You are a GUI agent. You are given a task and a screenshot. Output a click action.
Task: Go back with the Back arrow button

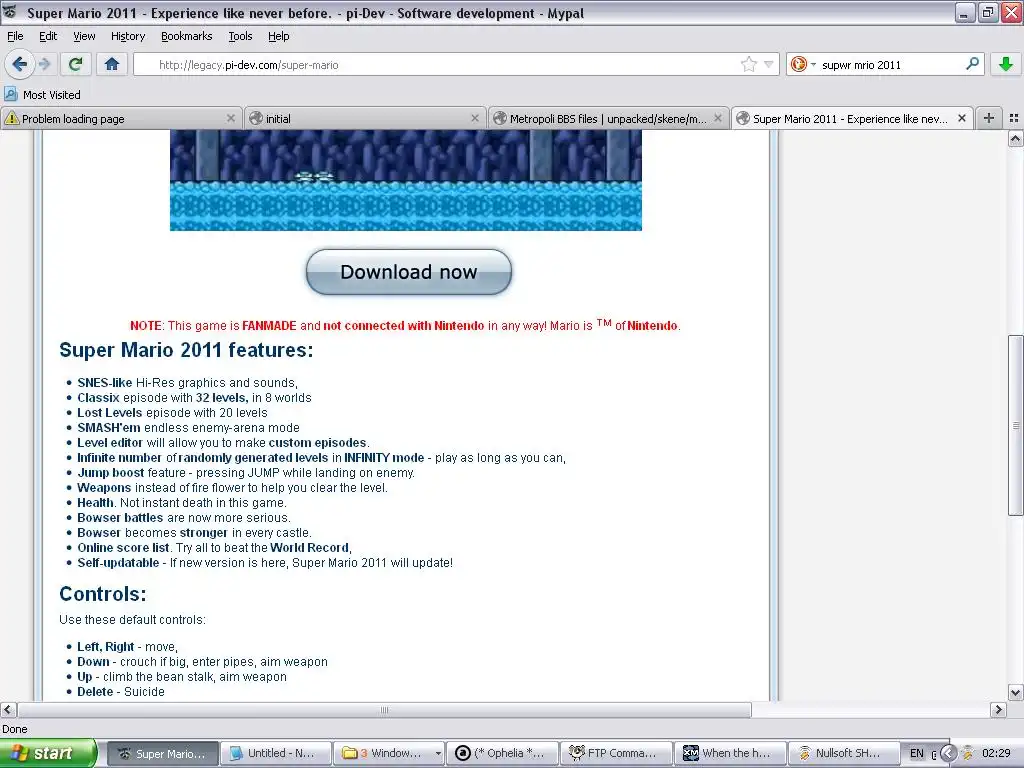(19, 64)
